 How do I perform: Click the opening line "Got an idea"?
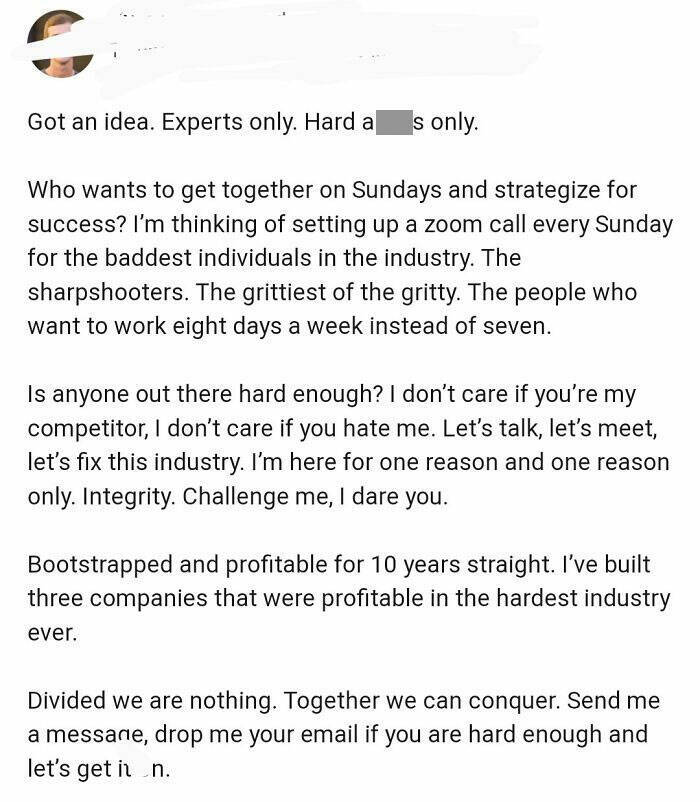pos(89,123)
